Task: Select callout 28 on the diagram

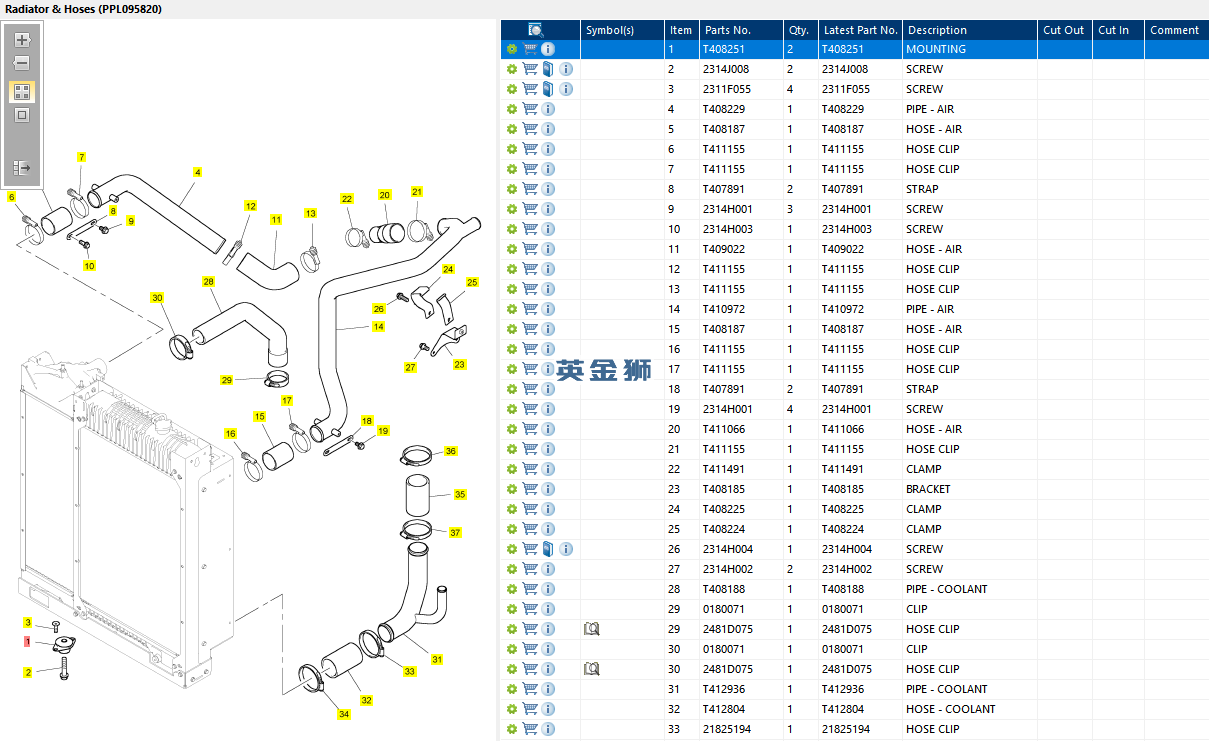Action: tap(208, 282)
